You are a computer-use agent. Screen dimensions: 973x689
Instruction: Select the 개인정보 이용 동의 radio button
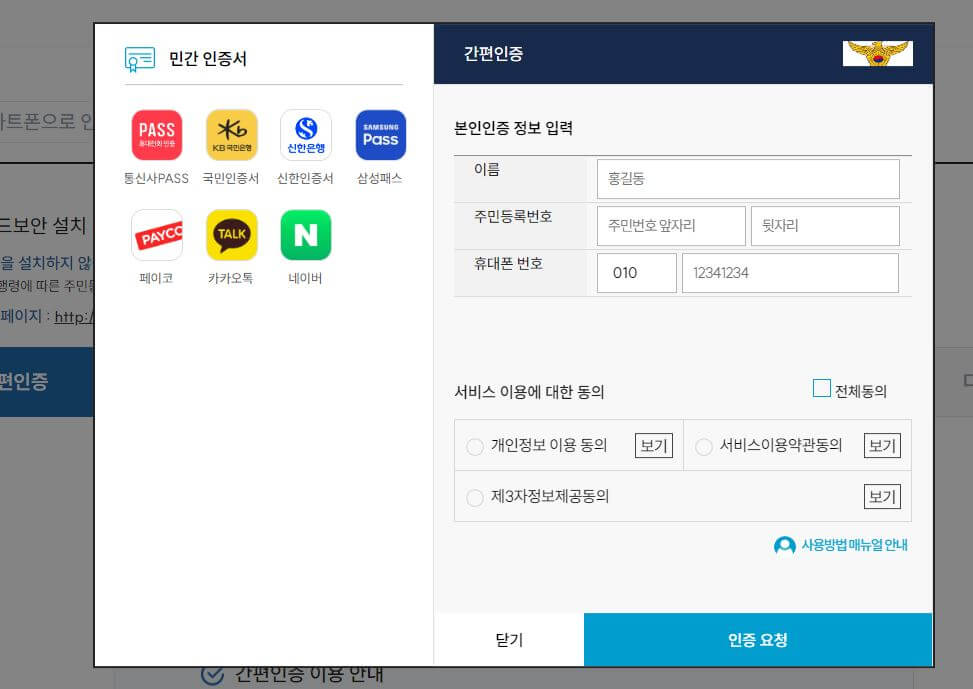pos(475,446)
